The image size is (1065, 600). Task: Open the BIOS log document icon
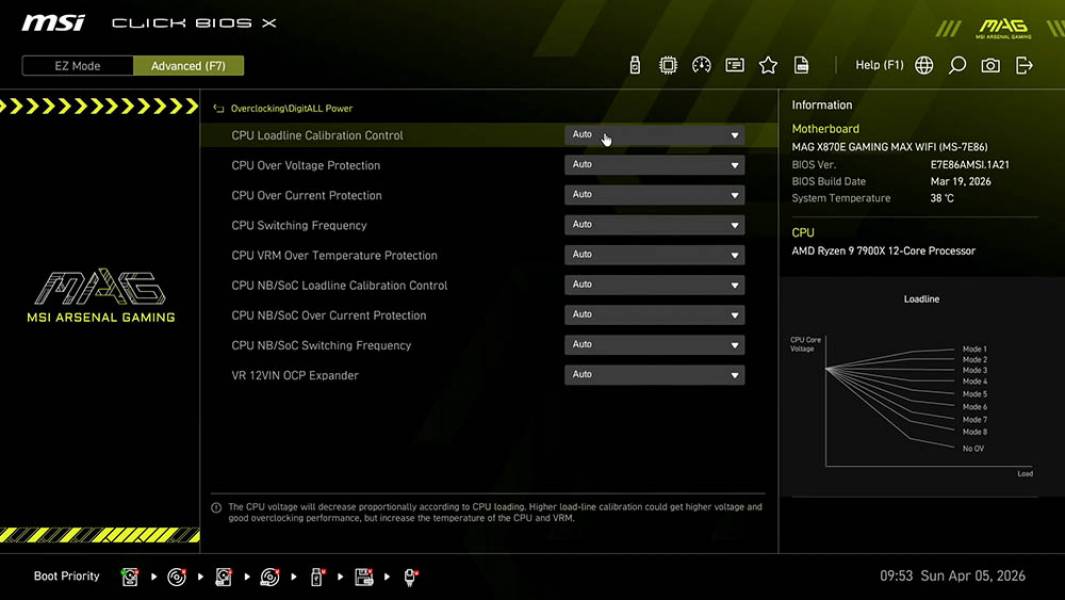(802, 64)
